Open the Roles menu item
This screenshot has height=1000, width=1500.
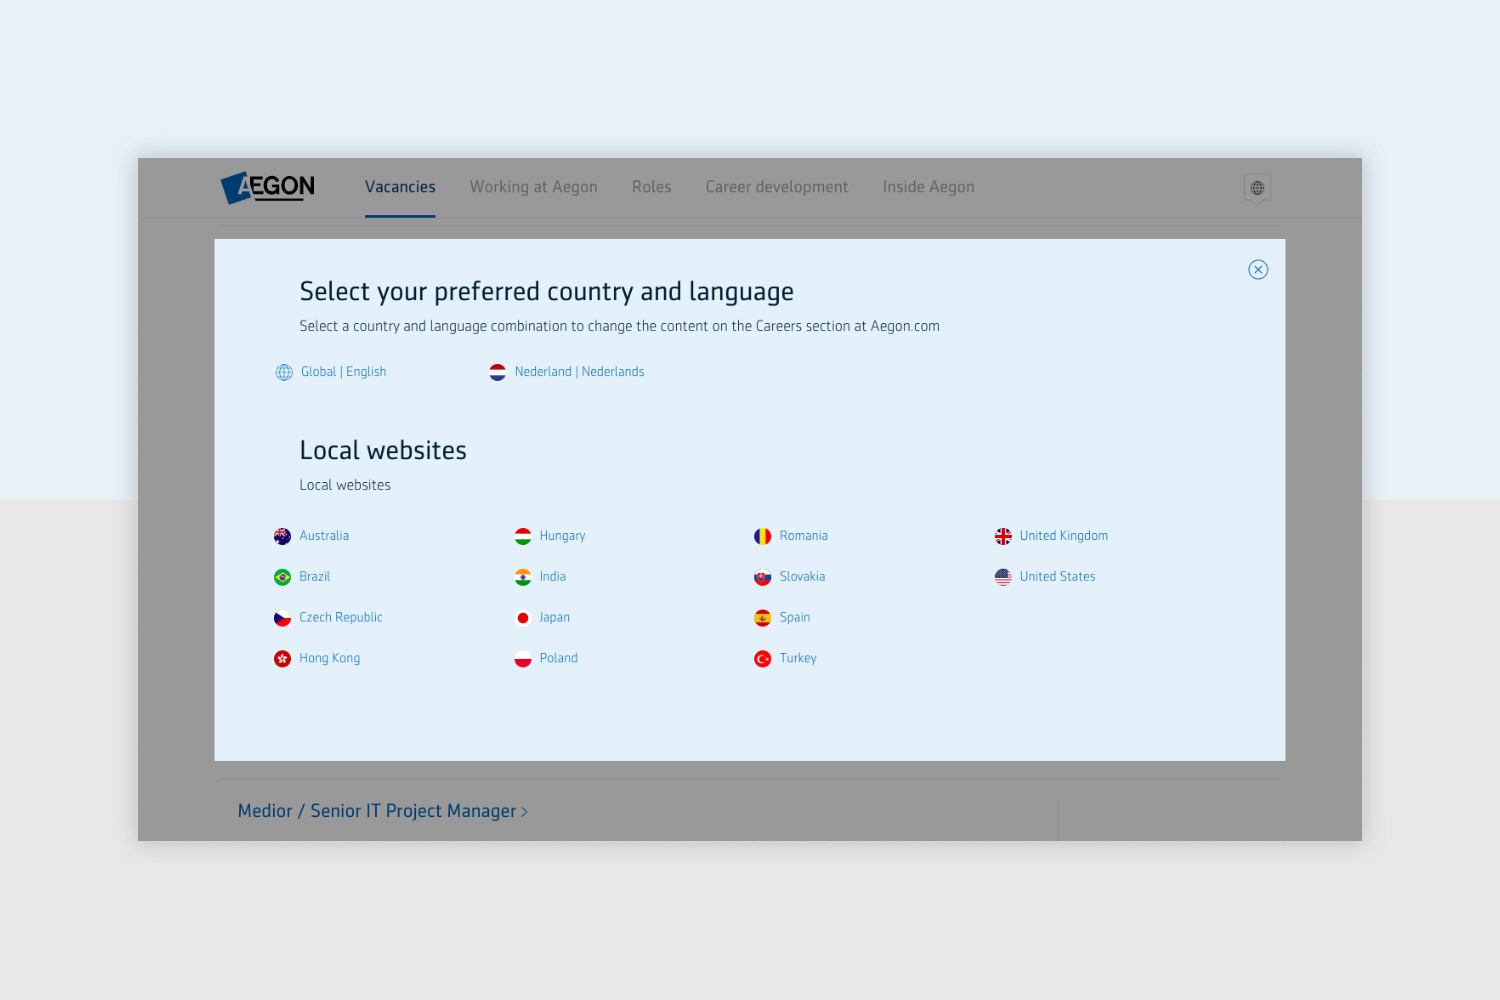coord(652,187)
